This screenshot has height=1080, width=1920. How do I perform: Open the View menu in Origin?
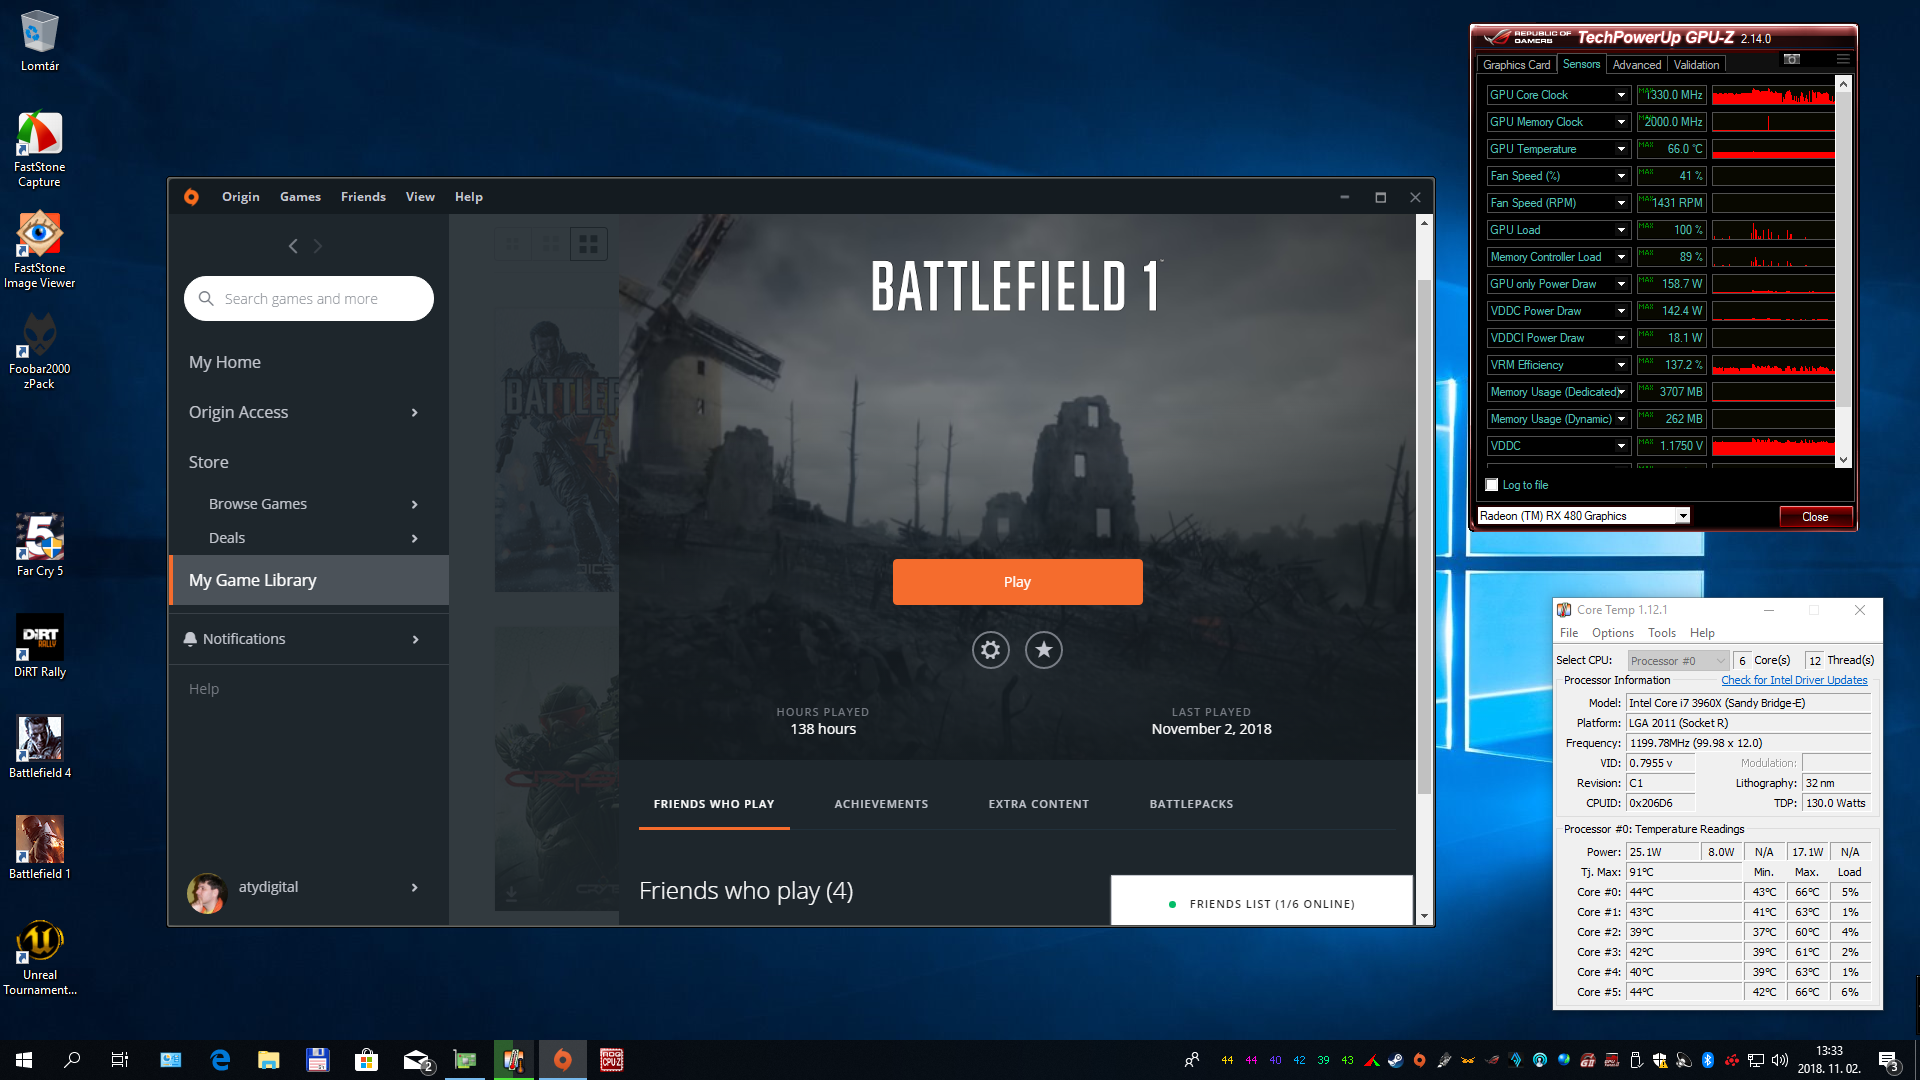pos(420,197)
